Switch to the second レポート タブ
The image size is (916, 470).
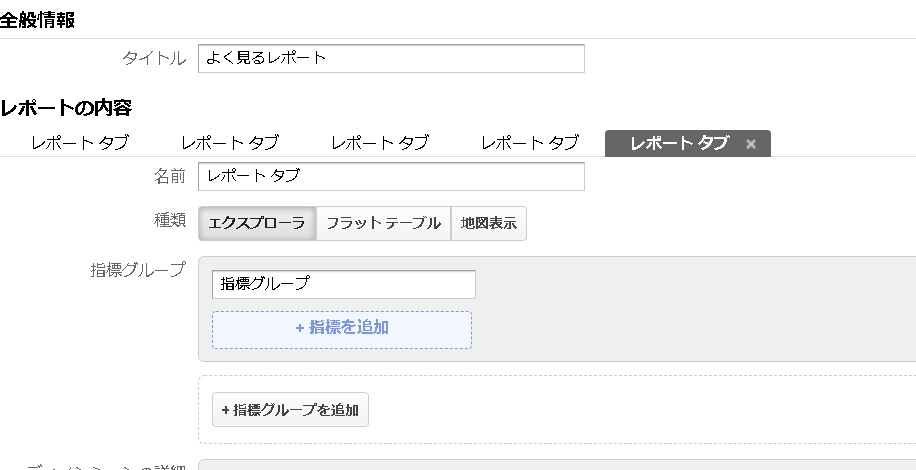230,143
